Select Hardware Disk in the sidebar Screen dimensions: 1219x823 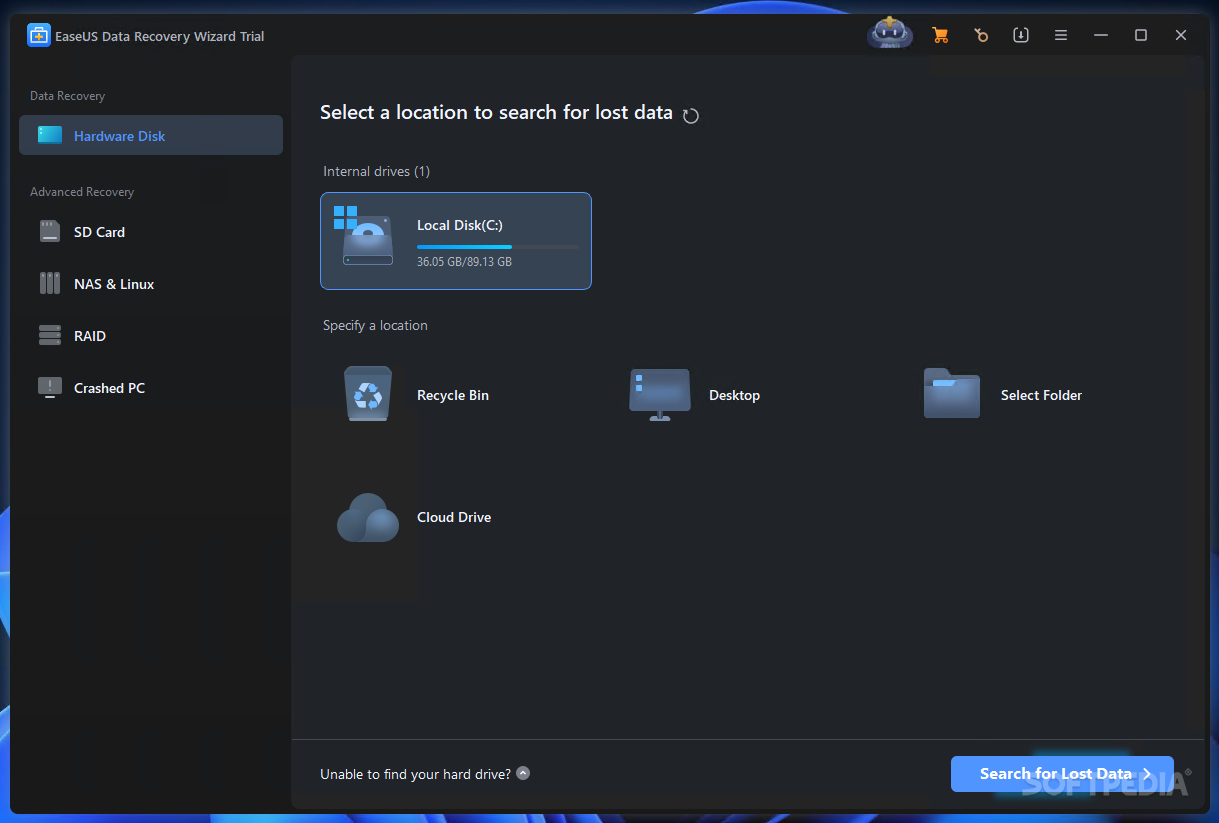click(x=151, y=135)
